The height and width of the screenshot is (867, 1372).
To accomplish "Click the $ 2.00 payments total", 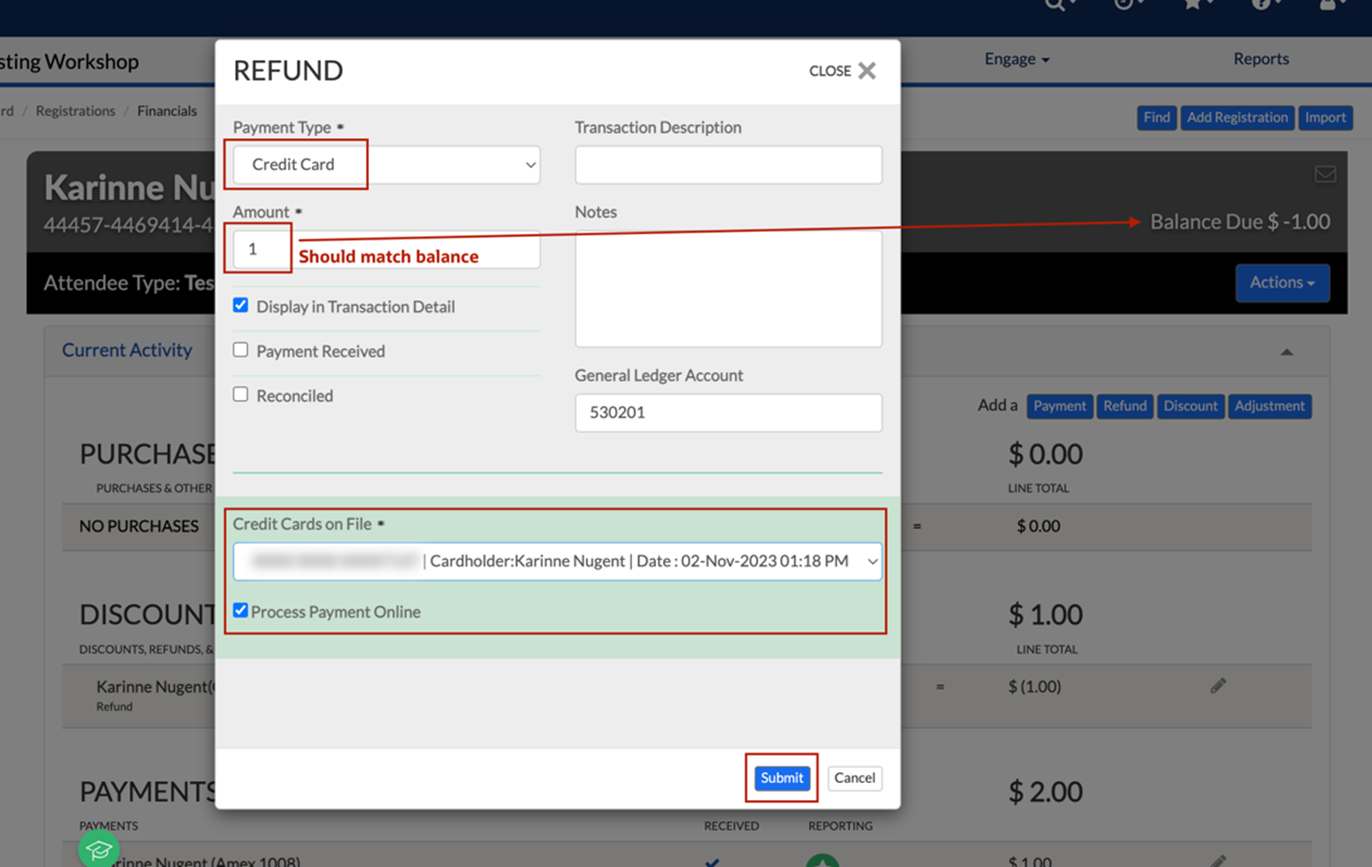I will (1045, 792).
